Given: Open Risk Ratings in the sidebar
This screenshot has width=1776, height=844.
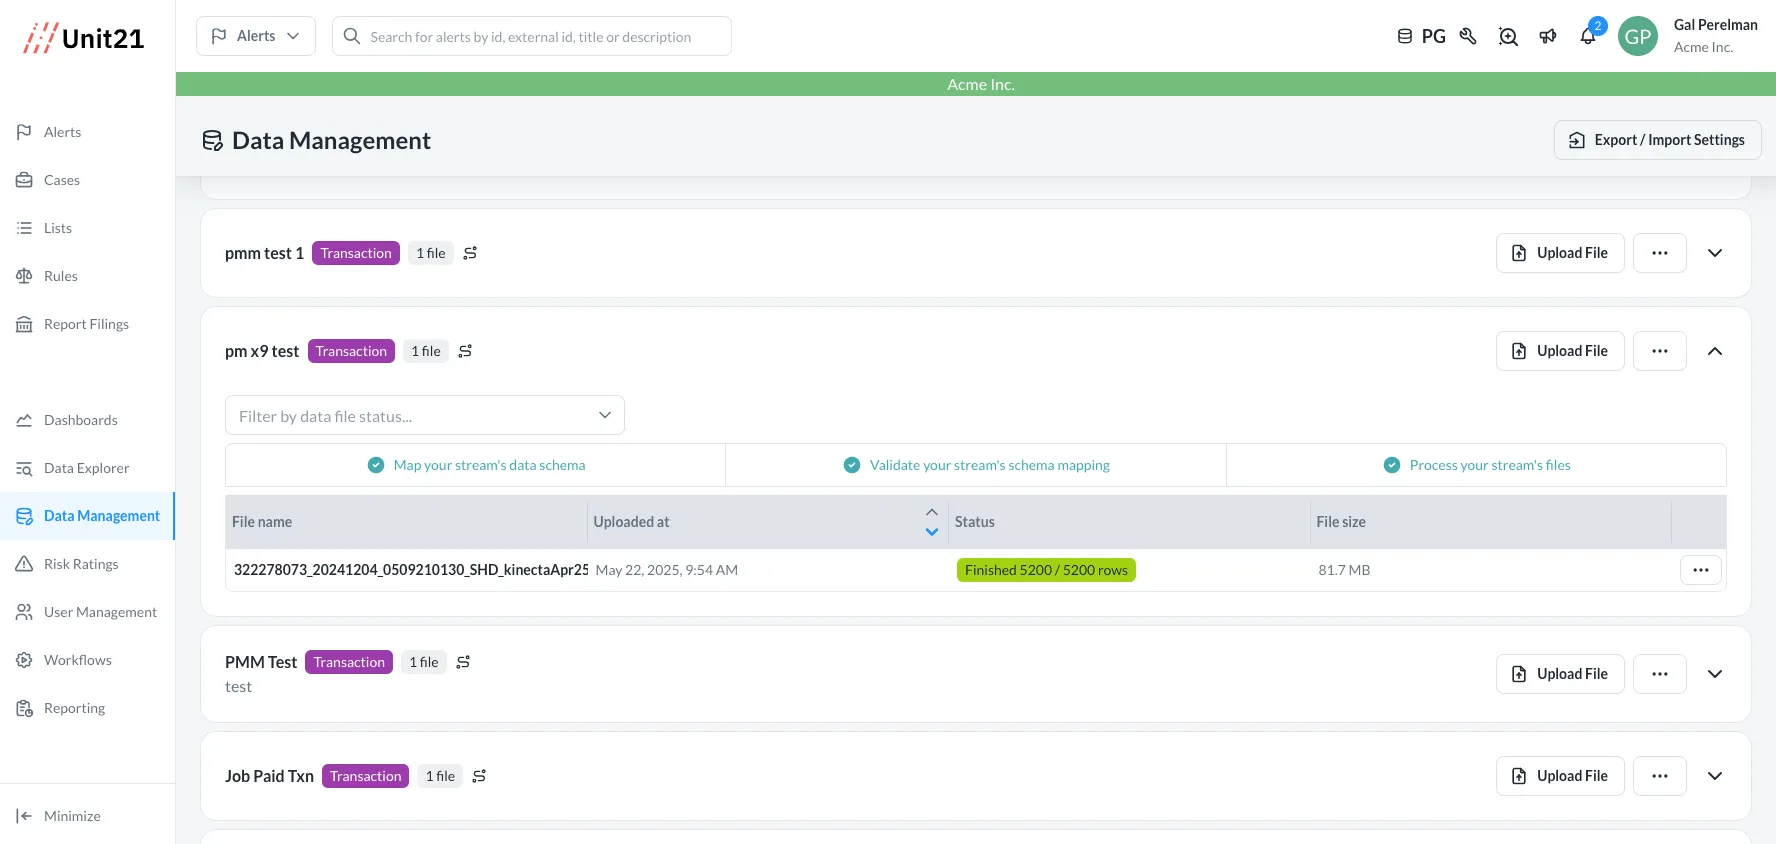Looking at the screenshot, I should pyautogui.click(x=87, y=564).
